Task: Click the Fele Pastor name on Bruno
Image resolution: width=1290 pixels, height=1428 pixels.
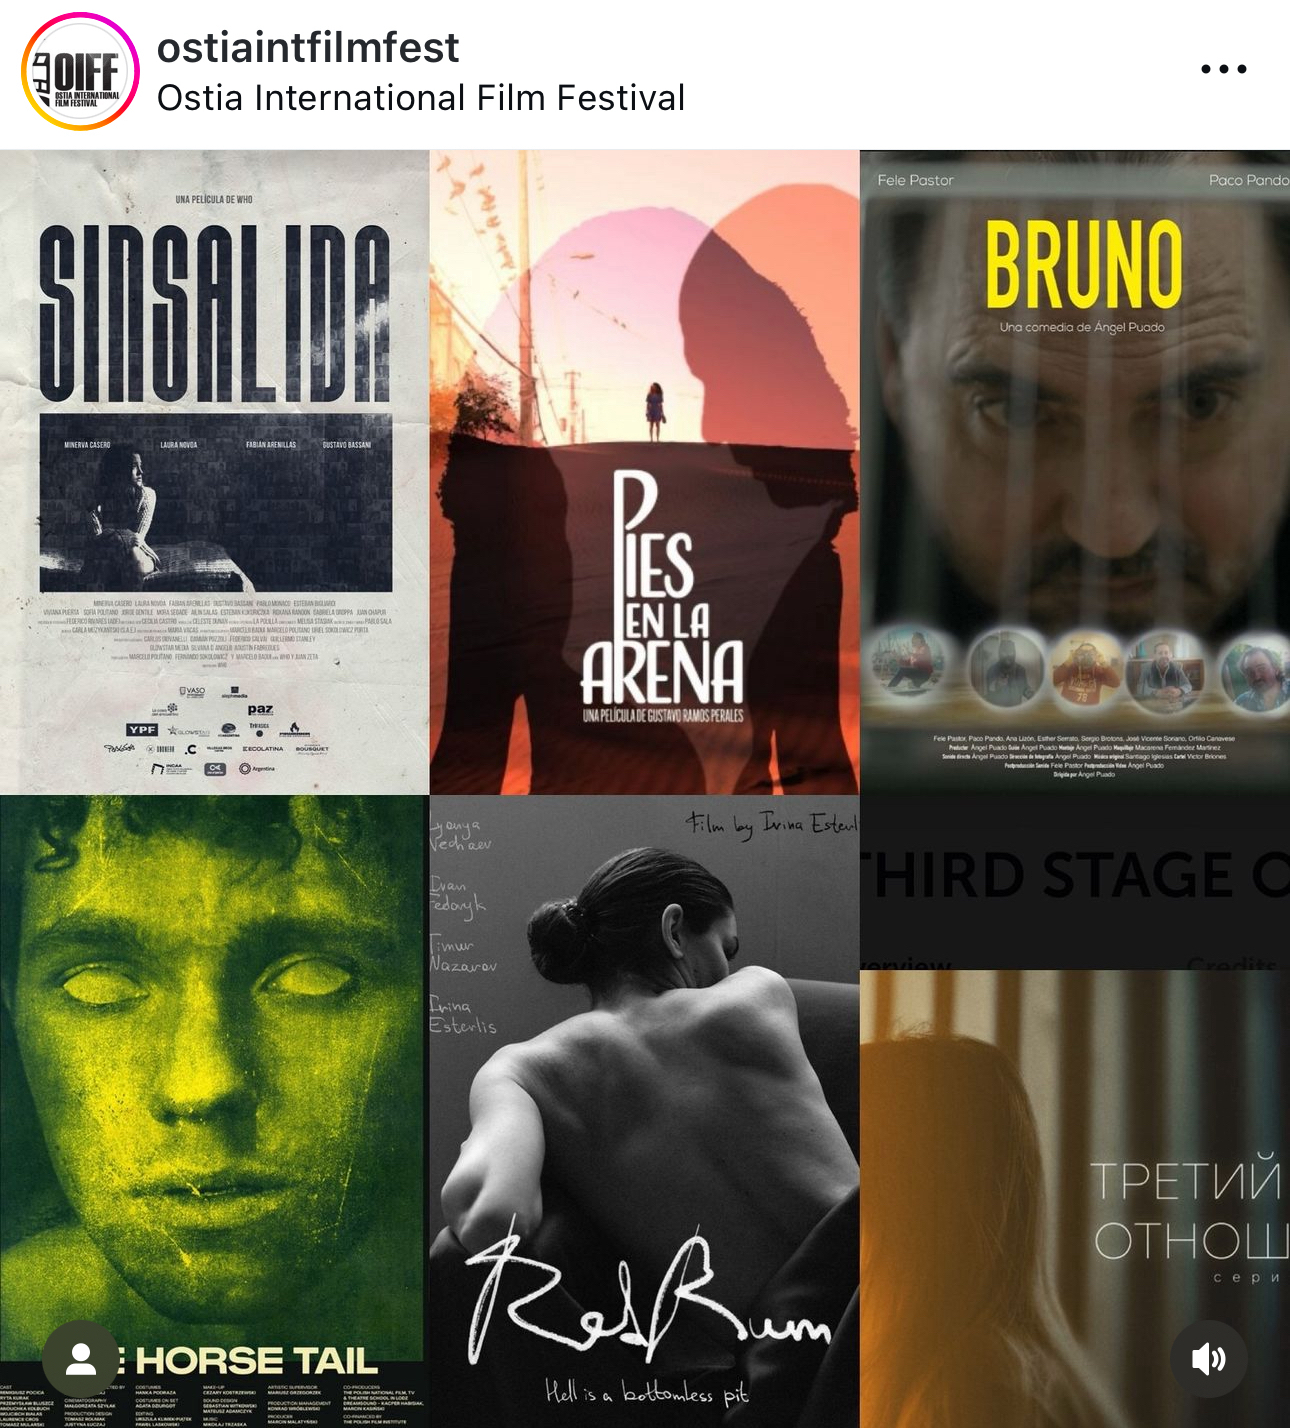Action: tap(915, 180)
